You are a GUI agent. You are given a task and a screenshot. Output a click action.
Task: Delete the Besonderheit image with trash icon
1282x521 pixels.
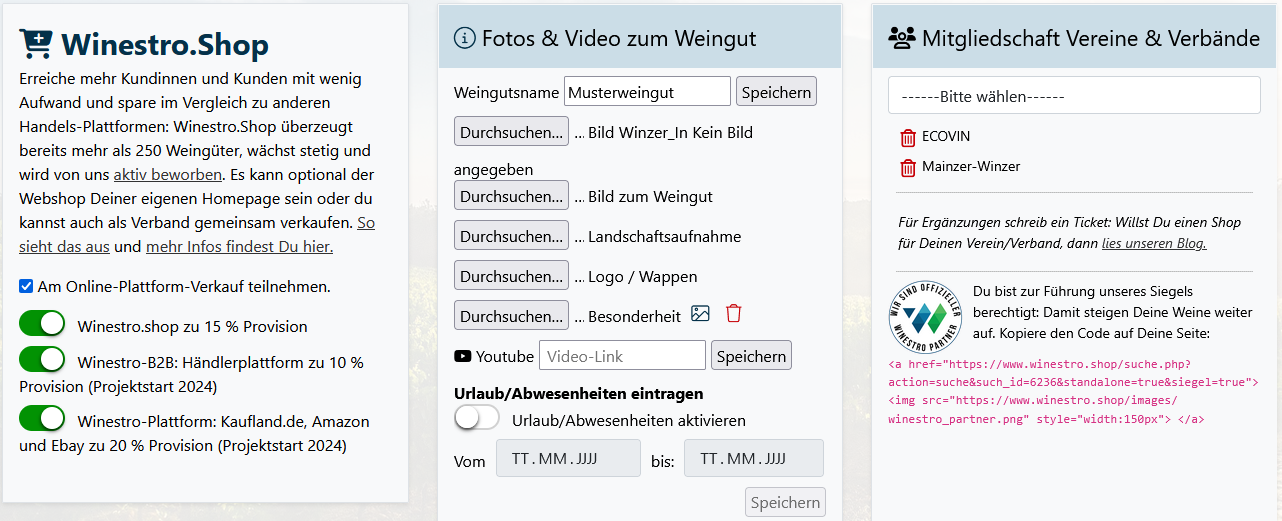click(734, 314)
